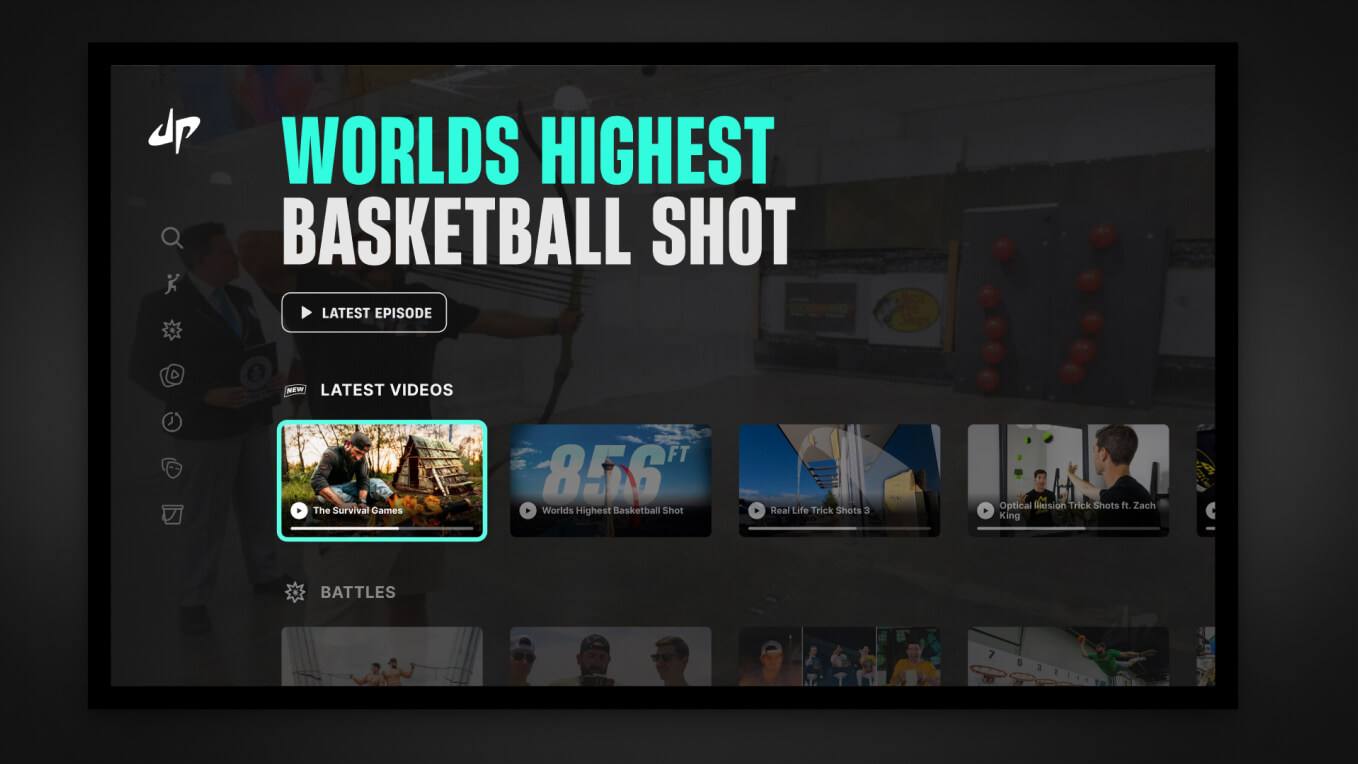
Task: Click the Dude Perfect logo
Action: tap(174, 132)
